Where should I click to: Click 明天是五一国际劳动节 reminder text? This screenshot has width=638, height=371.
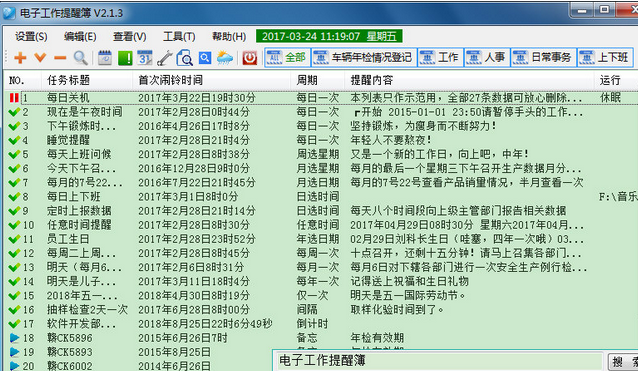click(x=408, y=295)
